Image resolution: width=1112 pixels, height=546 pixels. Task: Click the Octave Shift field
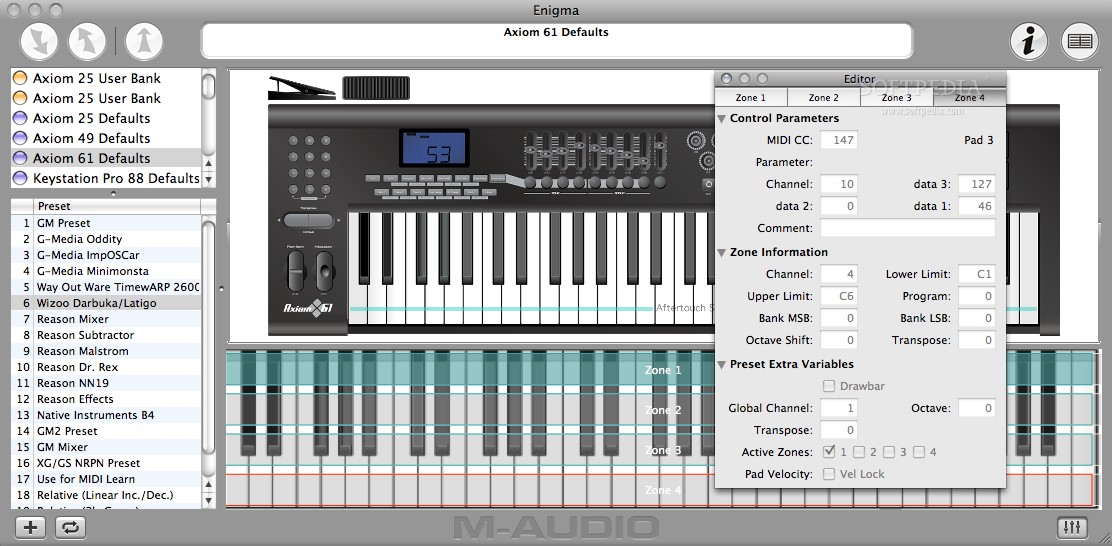[838, 340]
